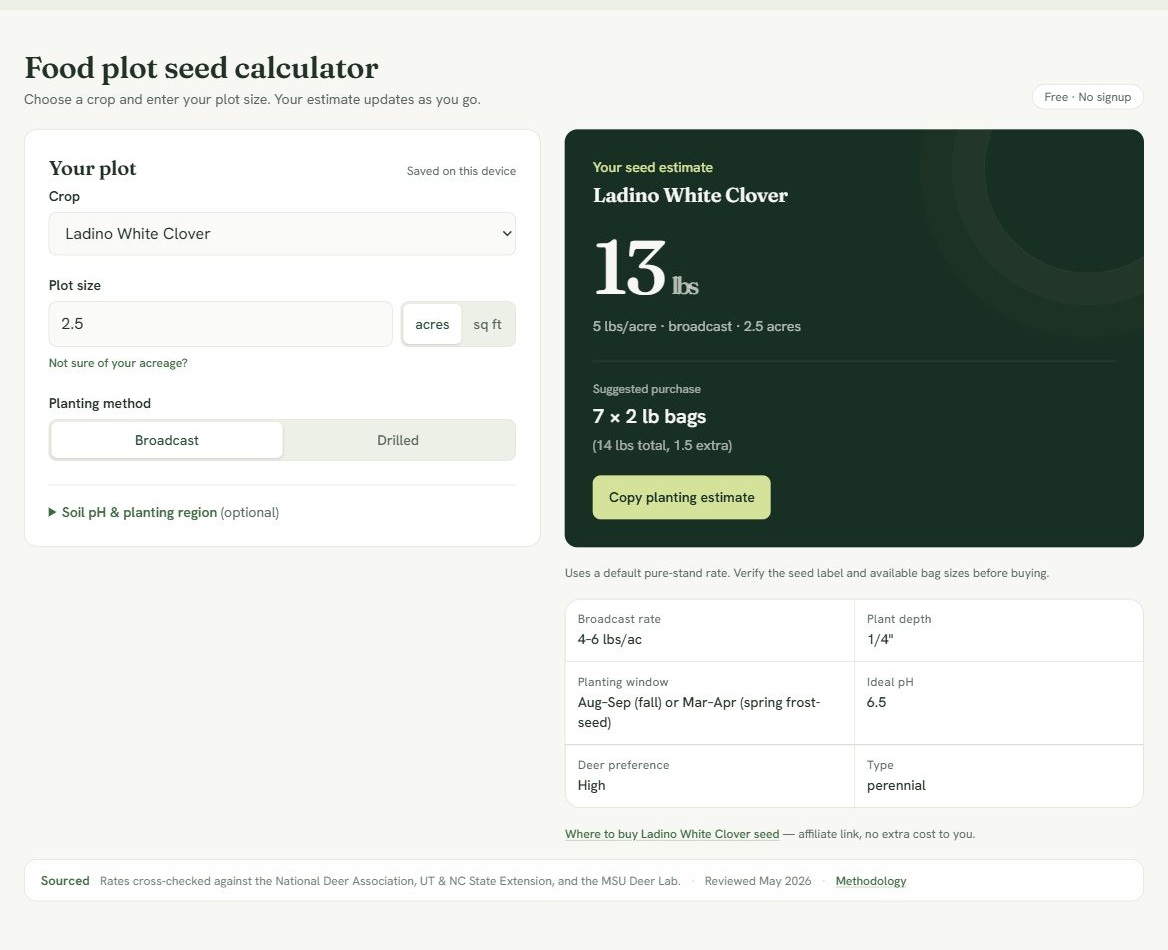Open Where to buy Ladino White Clover seed link
Screen dimensions: 1168x950
pos(672,834)
